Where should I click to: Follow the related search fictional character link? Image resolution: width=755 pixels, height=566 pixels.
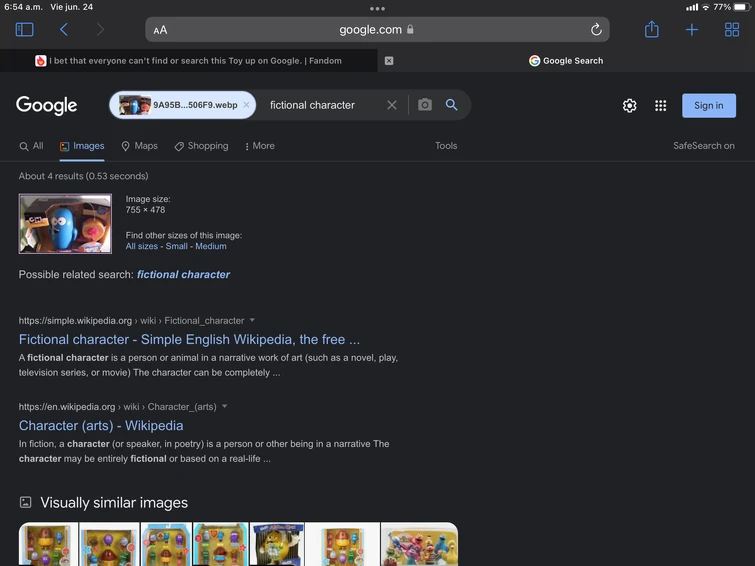pyautogui.click(x=183, y=275)
